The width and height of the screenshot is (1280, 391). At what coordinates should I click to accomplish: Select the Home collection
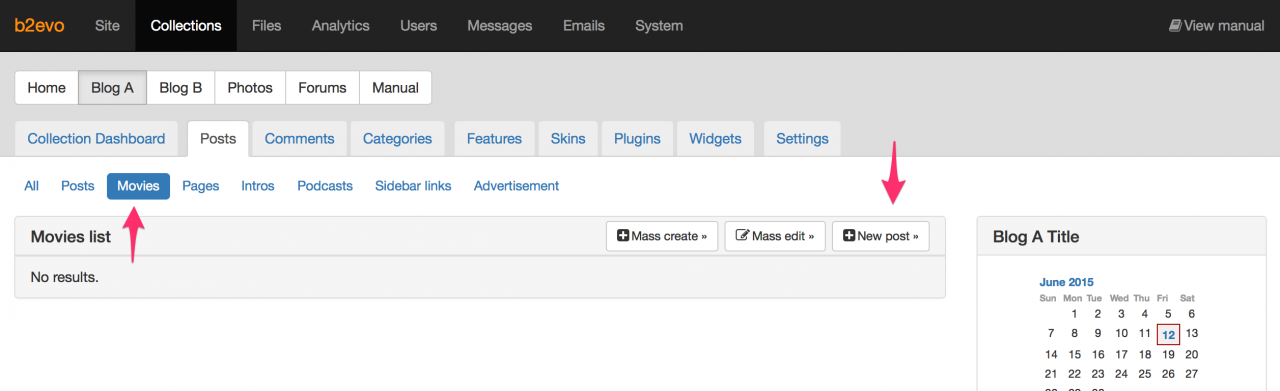coord(46,87)
